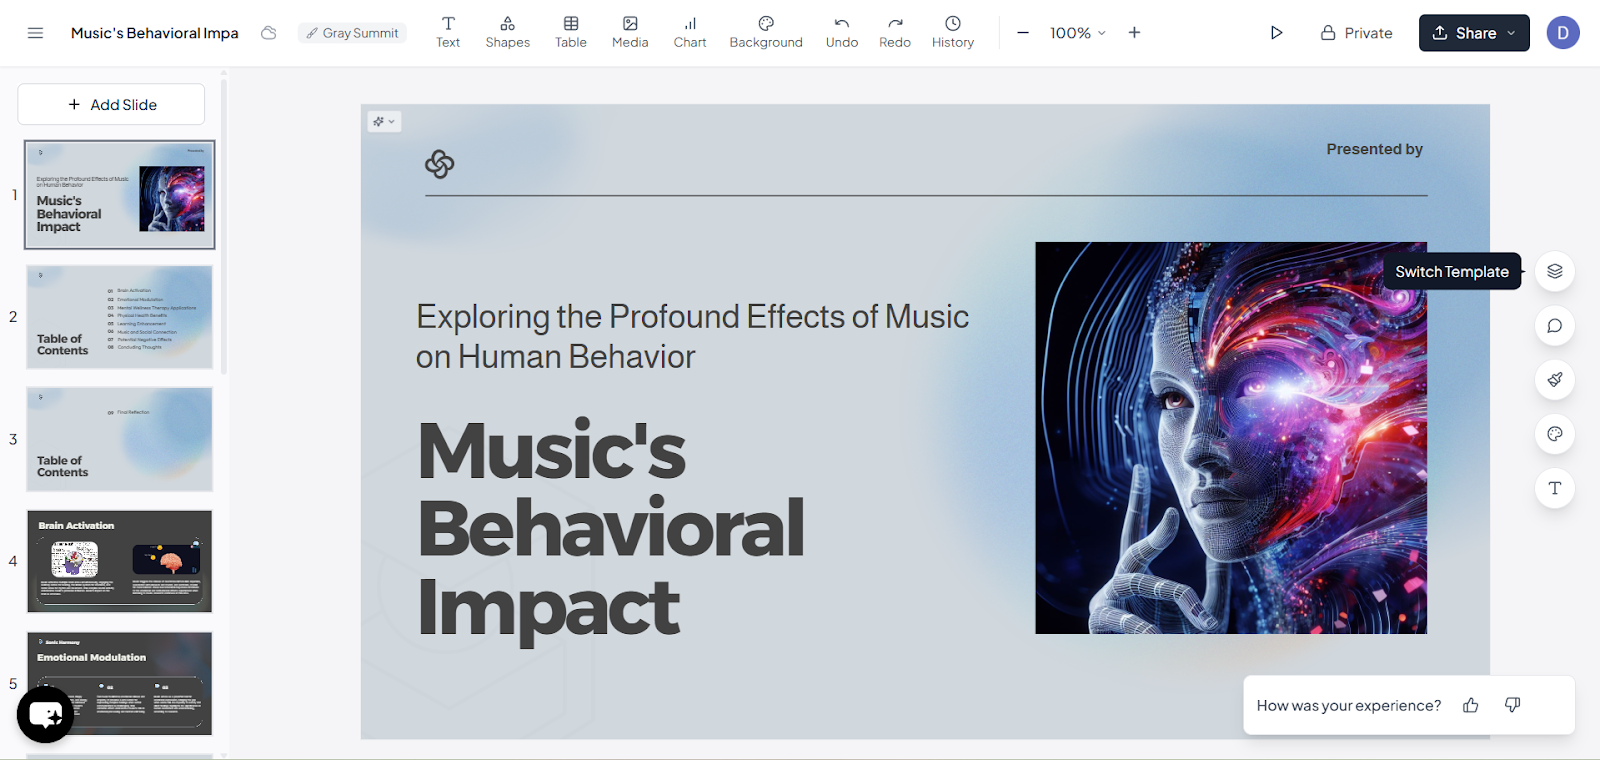Open version History
This screenshot has height=760, width=1600.
coord(953,32)
